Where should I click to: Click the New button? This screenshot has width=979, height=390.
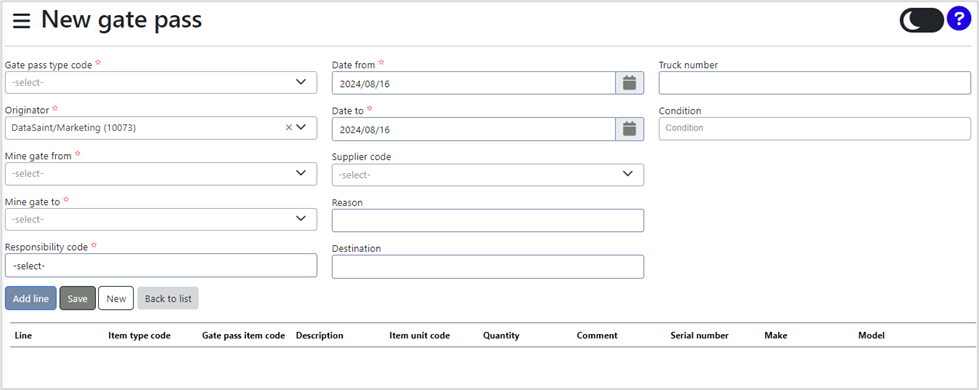116,298
